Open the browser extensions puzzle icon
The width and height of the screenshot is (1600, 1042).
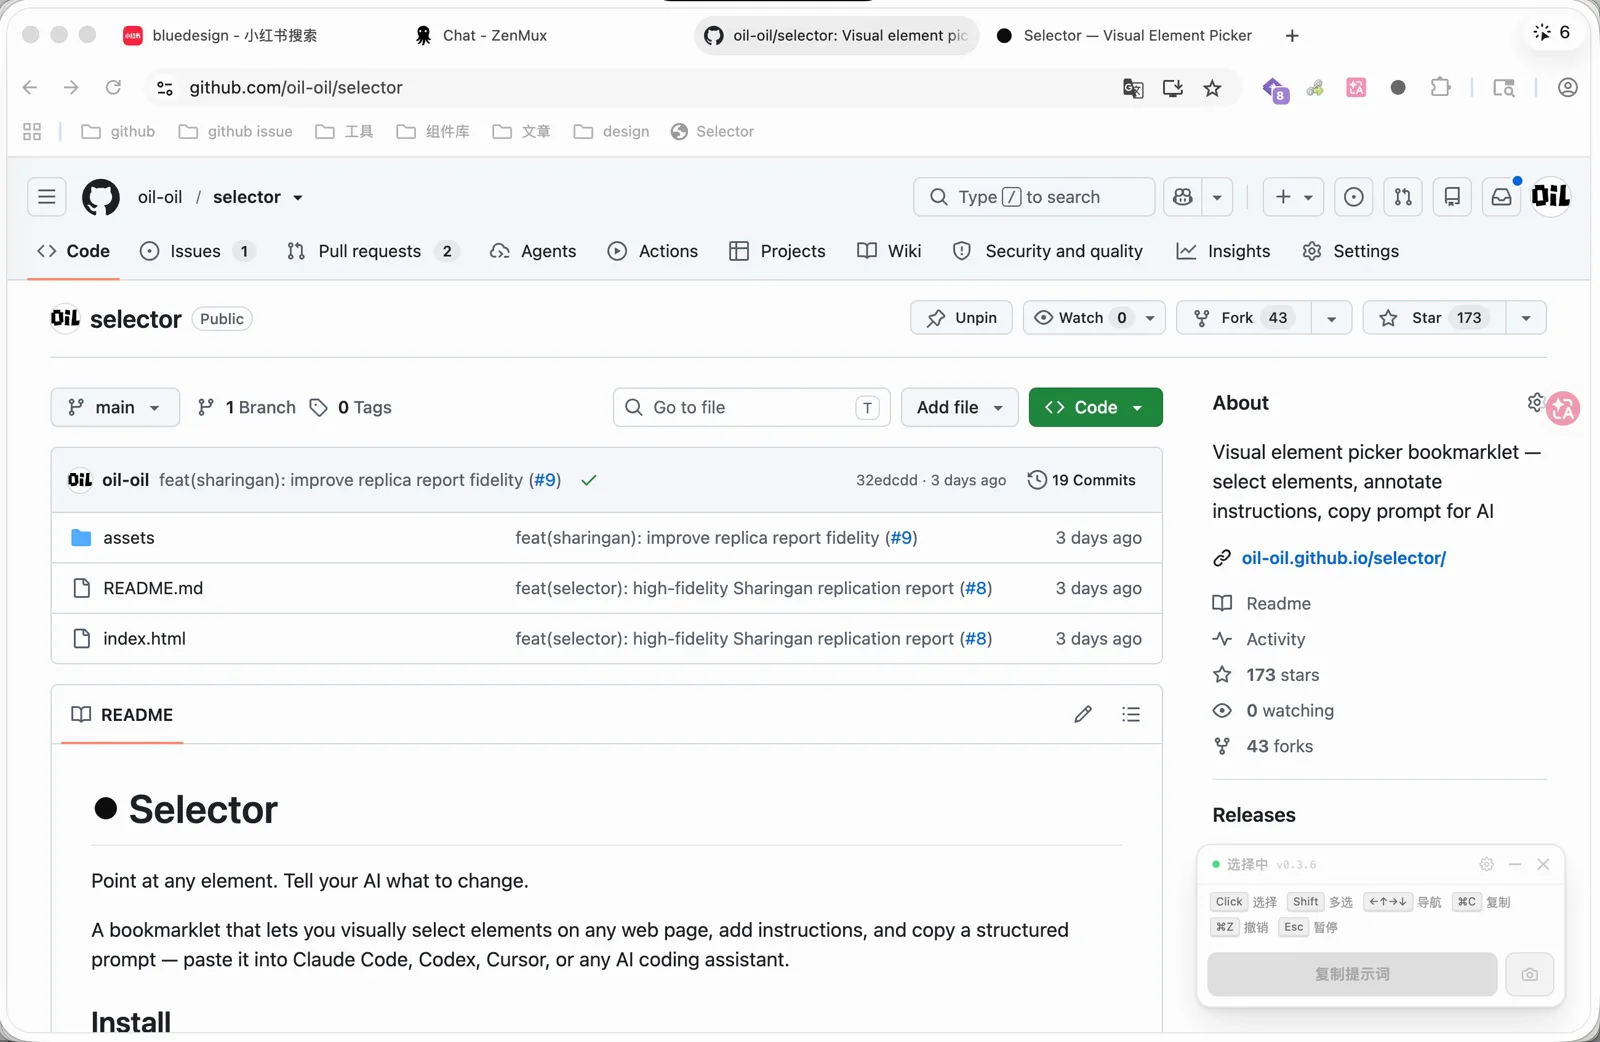tap(1441, 87)
